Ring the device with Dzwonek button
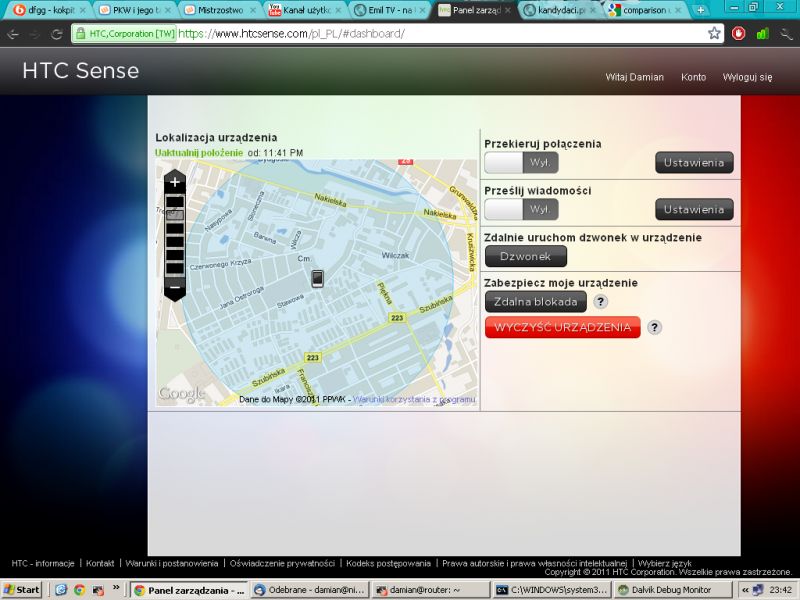Viewport: 800px width, 600px height. [526, 256]
